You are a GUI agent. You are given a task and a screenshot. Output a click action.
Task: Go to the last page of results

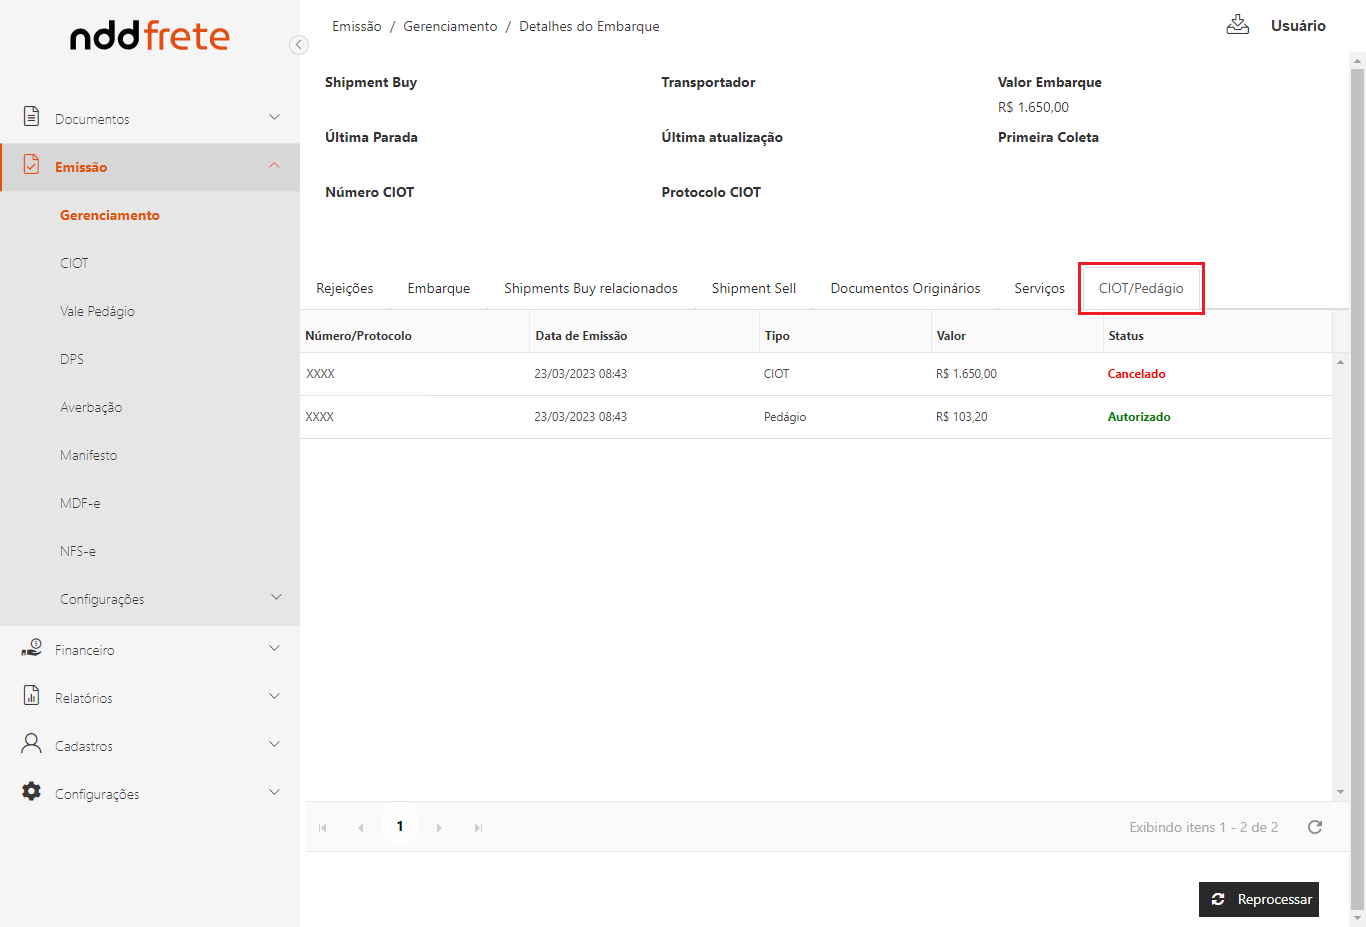[x=478, y=828]
